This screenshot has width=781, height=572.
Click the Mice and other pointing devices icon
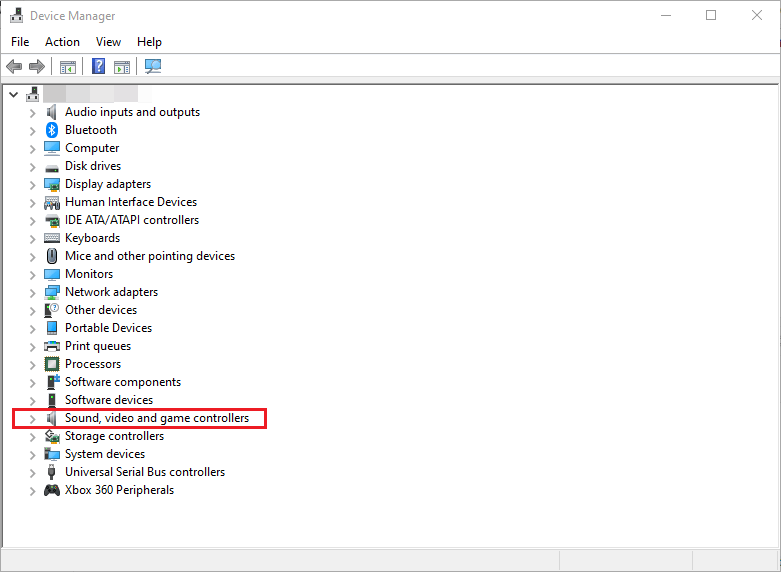tap(52, 256)
